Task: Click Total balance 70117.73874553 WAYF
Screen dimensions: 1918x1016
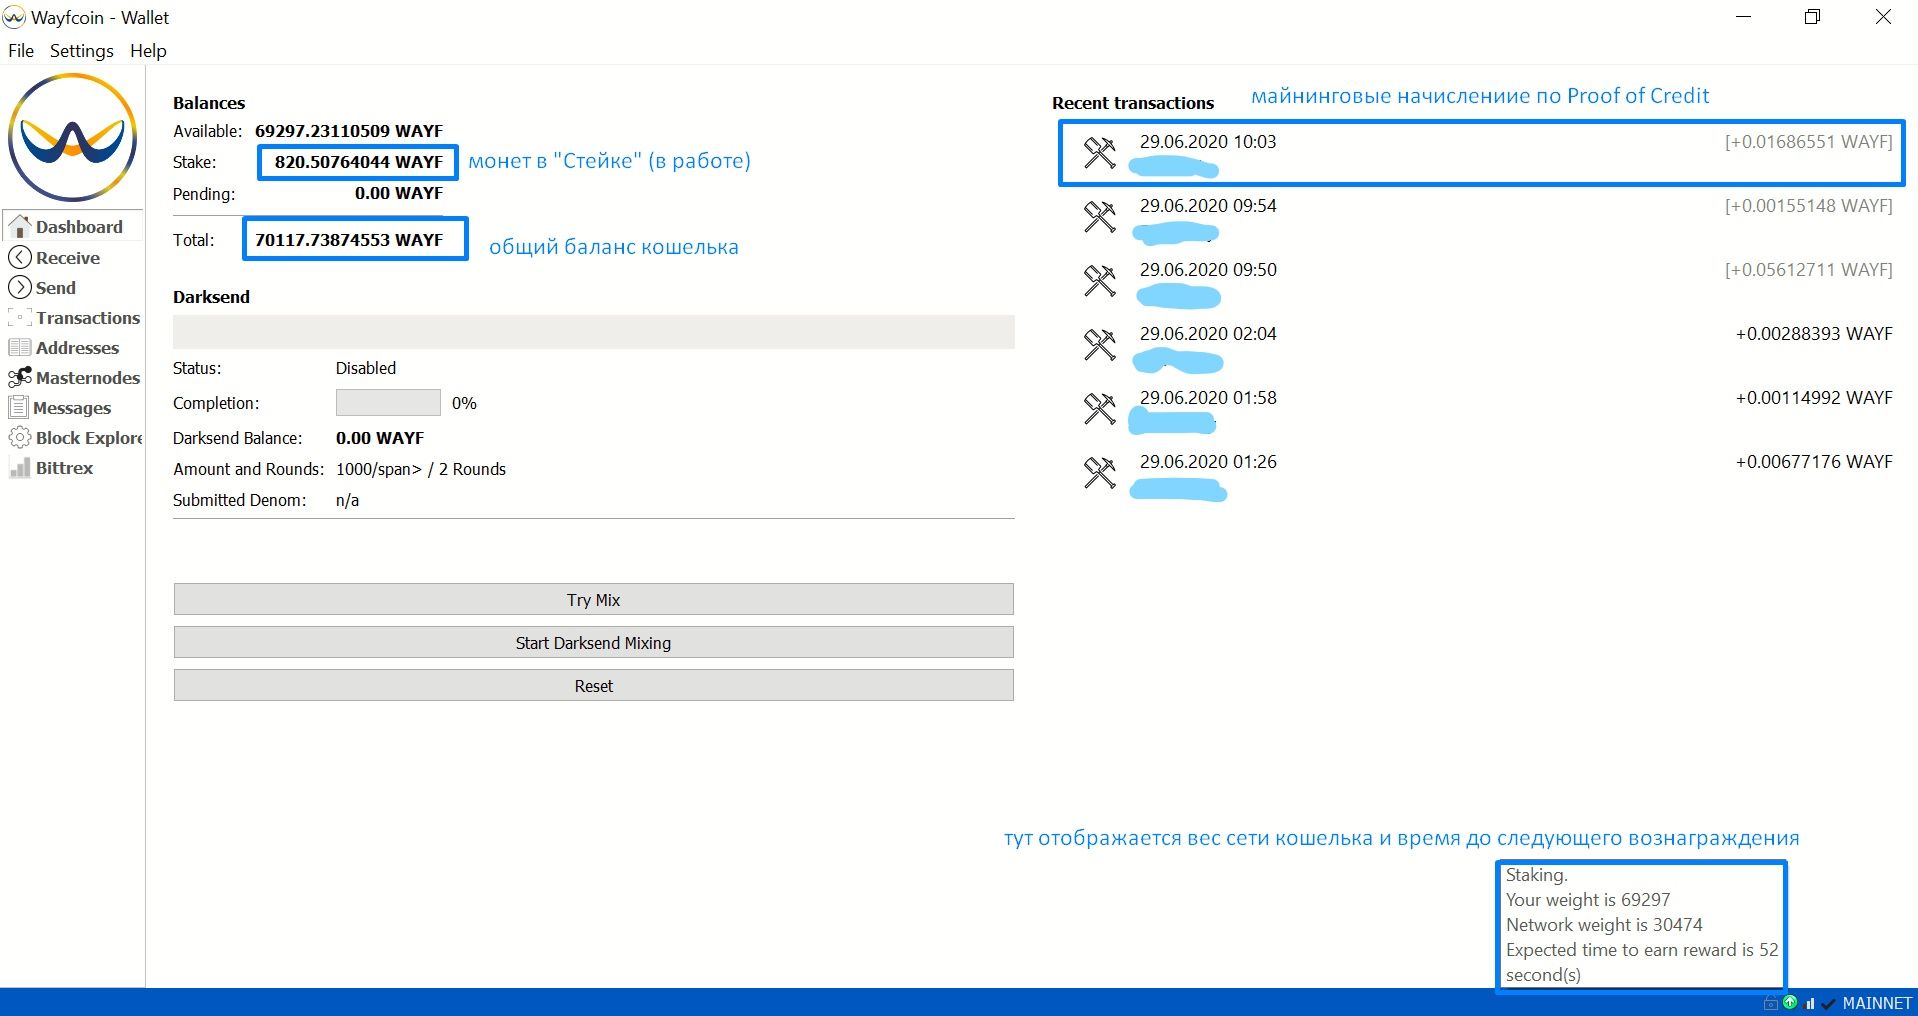Action: pos(349,240)
